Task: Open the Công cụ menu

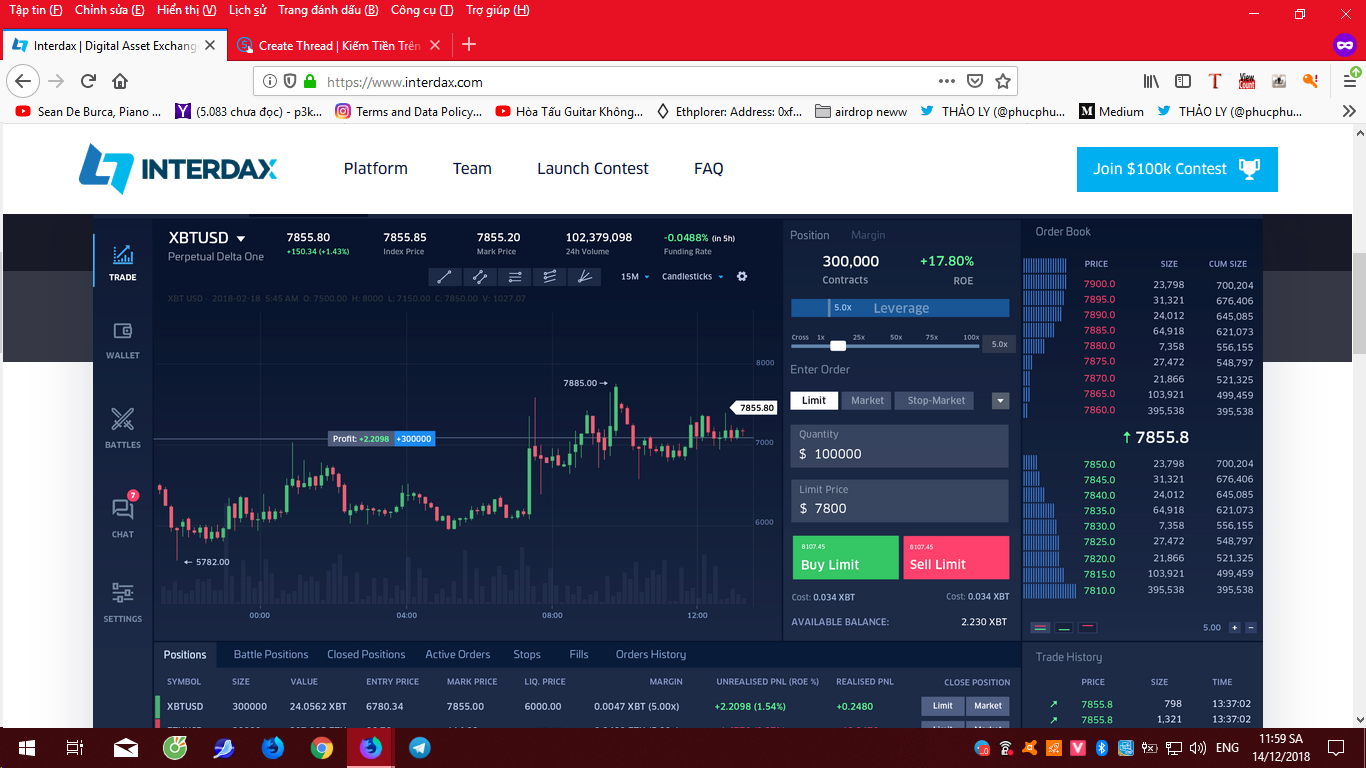Action: [422, 10]
